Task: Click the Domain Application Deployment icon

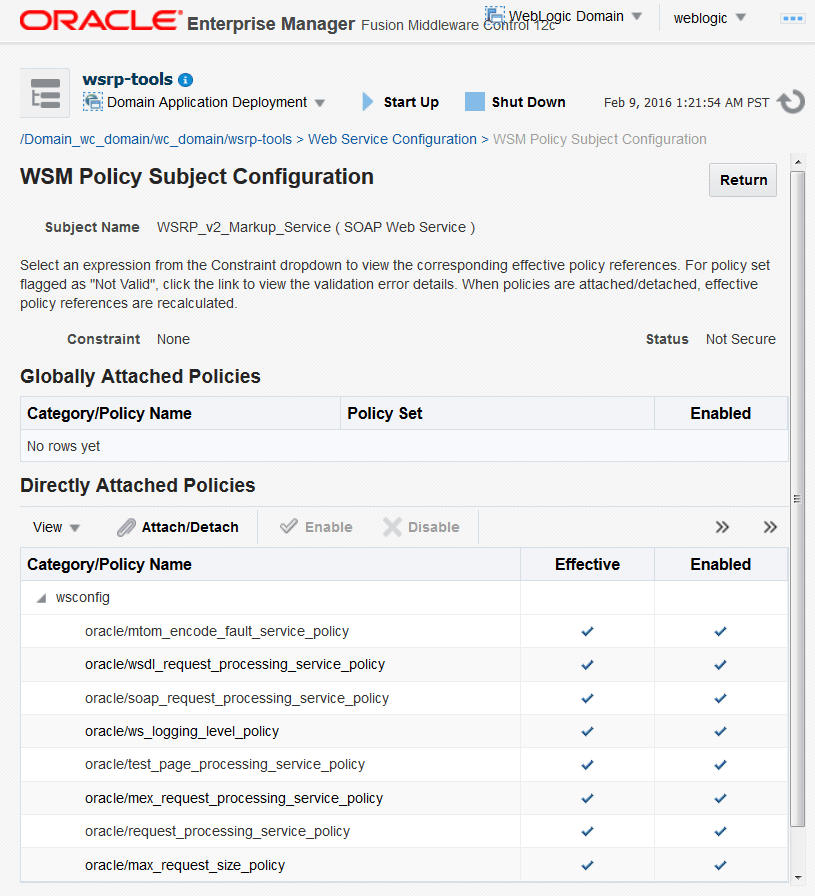Action: [x=92, y=102]
